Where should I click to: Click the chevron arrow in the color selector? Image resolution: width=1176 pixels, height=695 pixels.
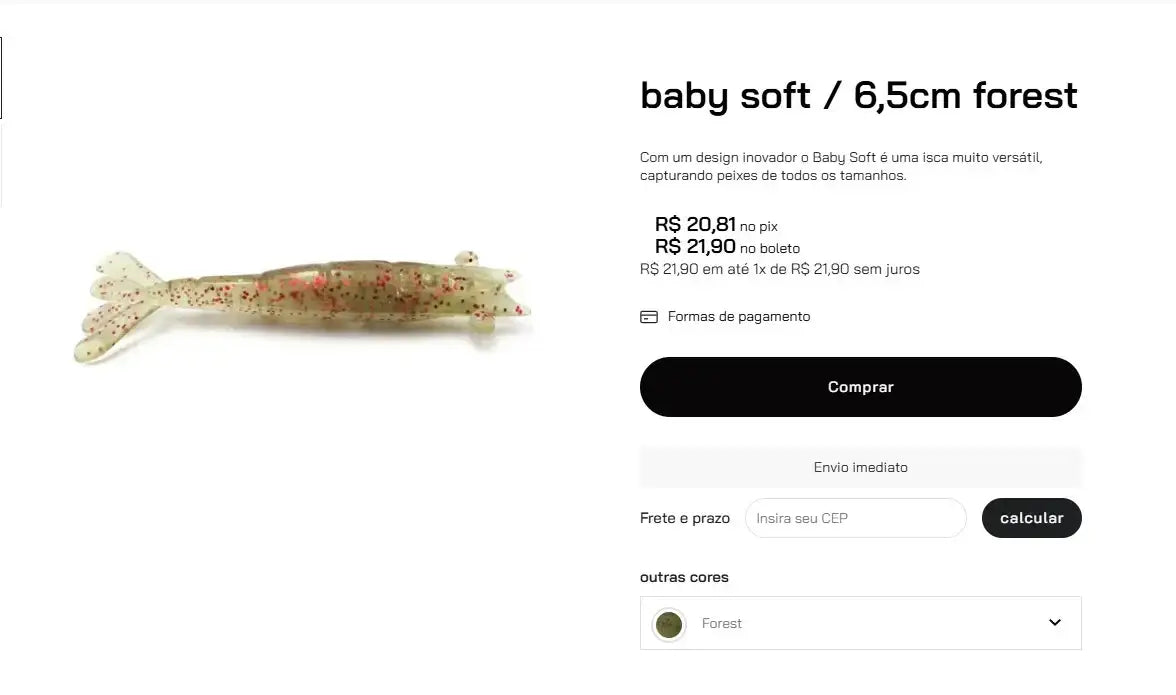point(1054,623)
